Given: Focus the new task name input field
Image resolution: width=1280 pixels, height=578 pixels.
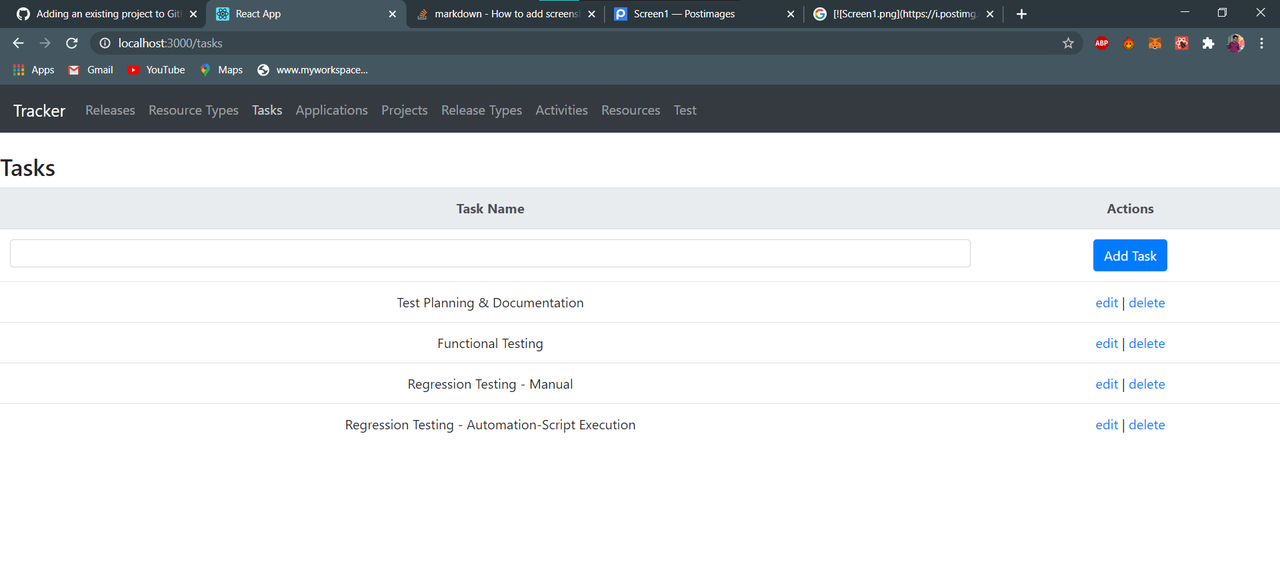Looking at the screenshot, I should 490,253.
